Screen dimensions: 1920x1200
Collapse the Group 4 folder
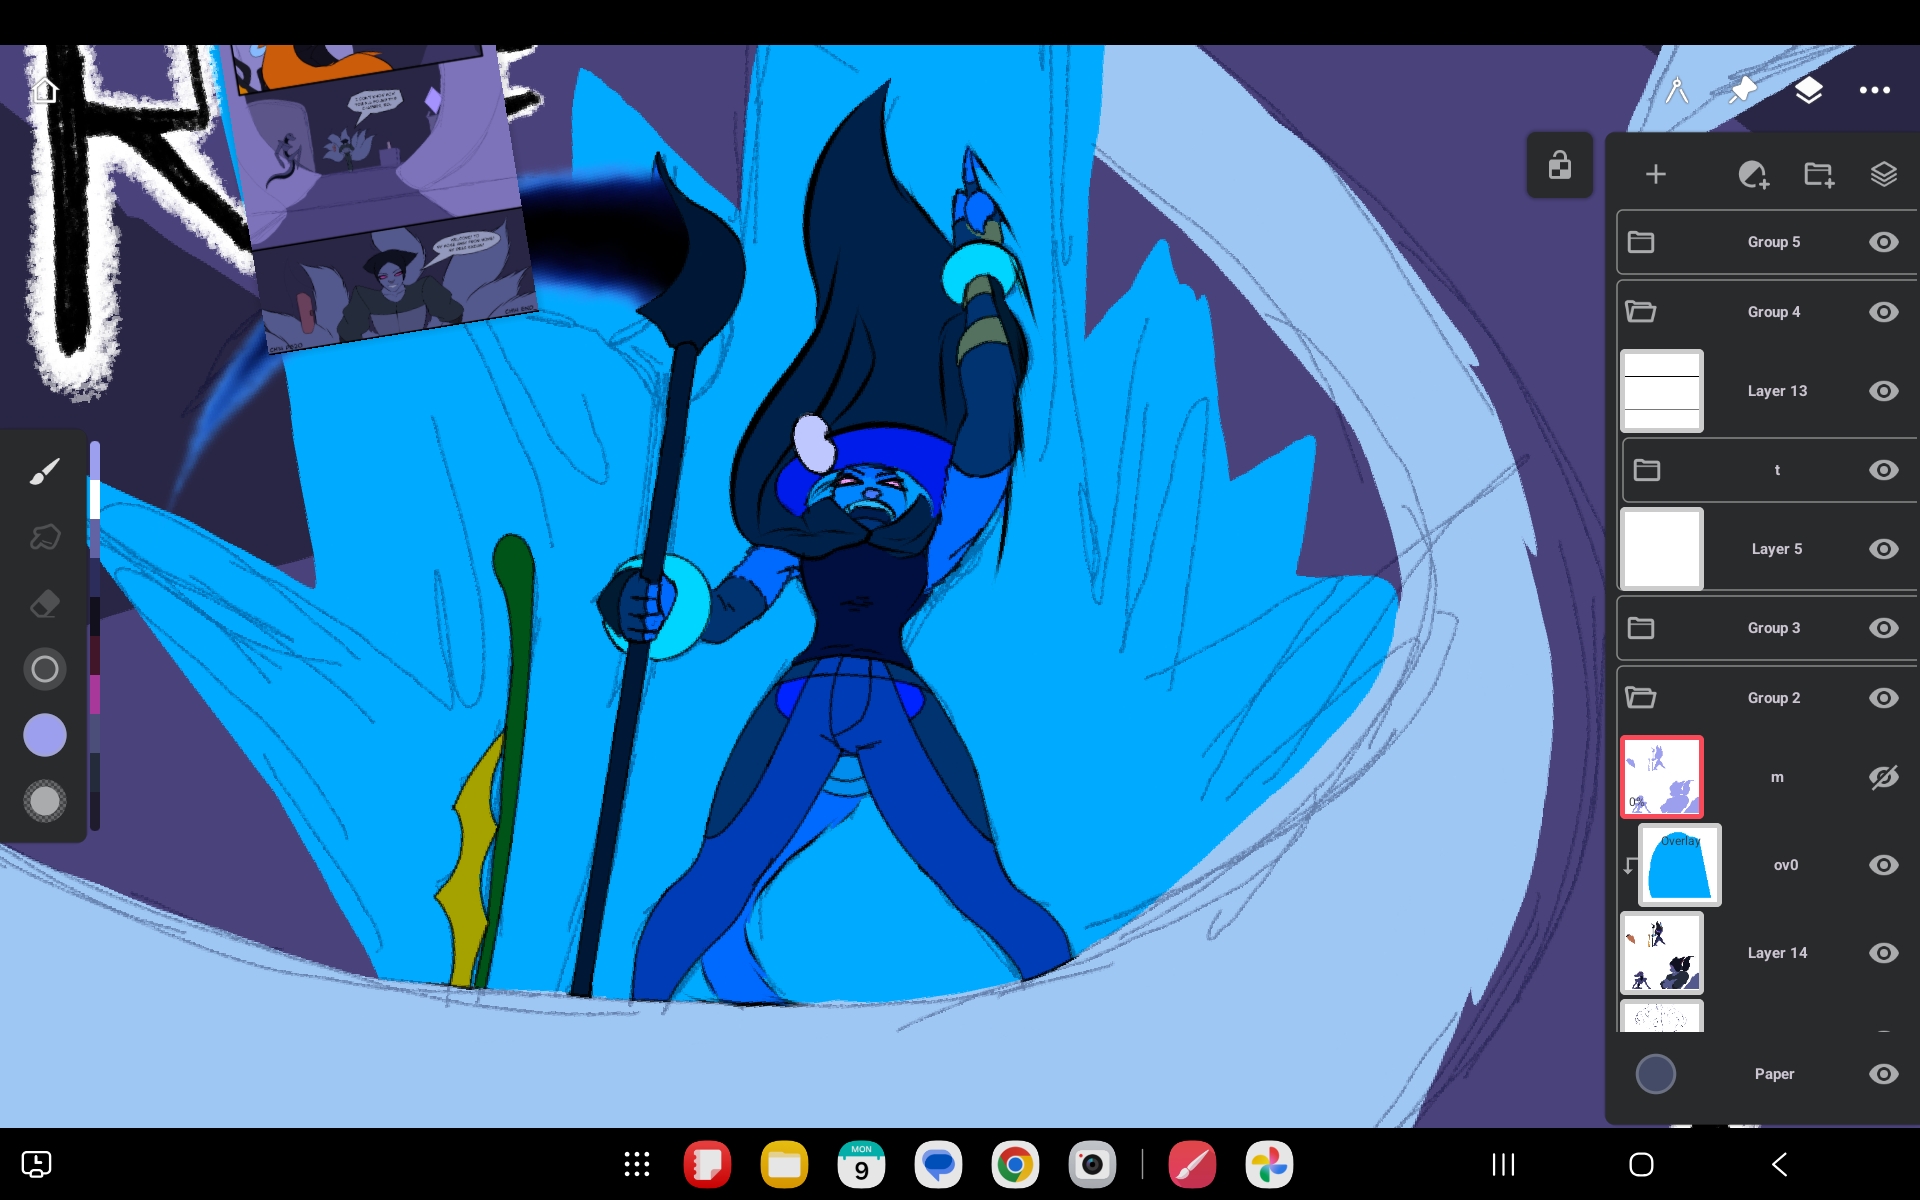[1641, 312]
